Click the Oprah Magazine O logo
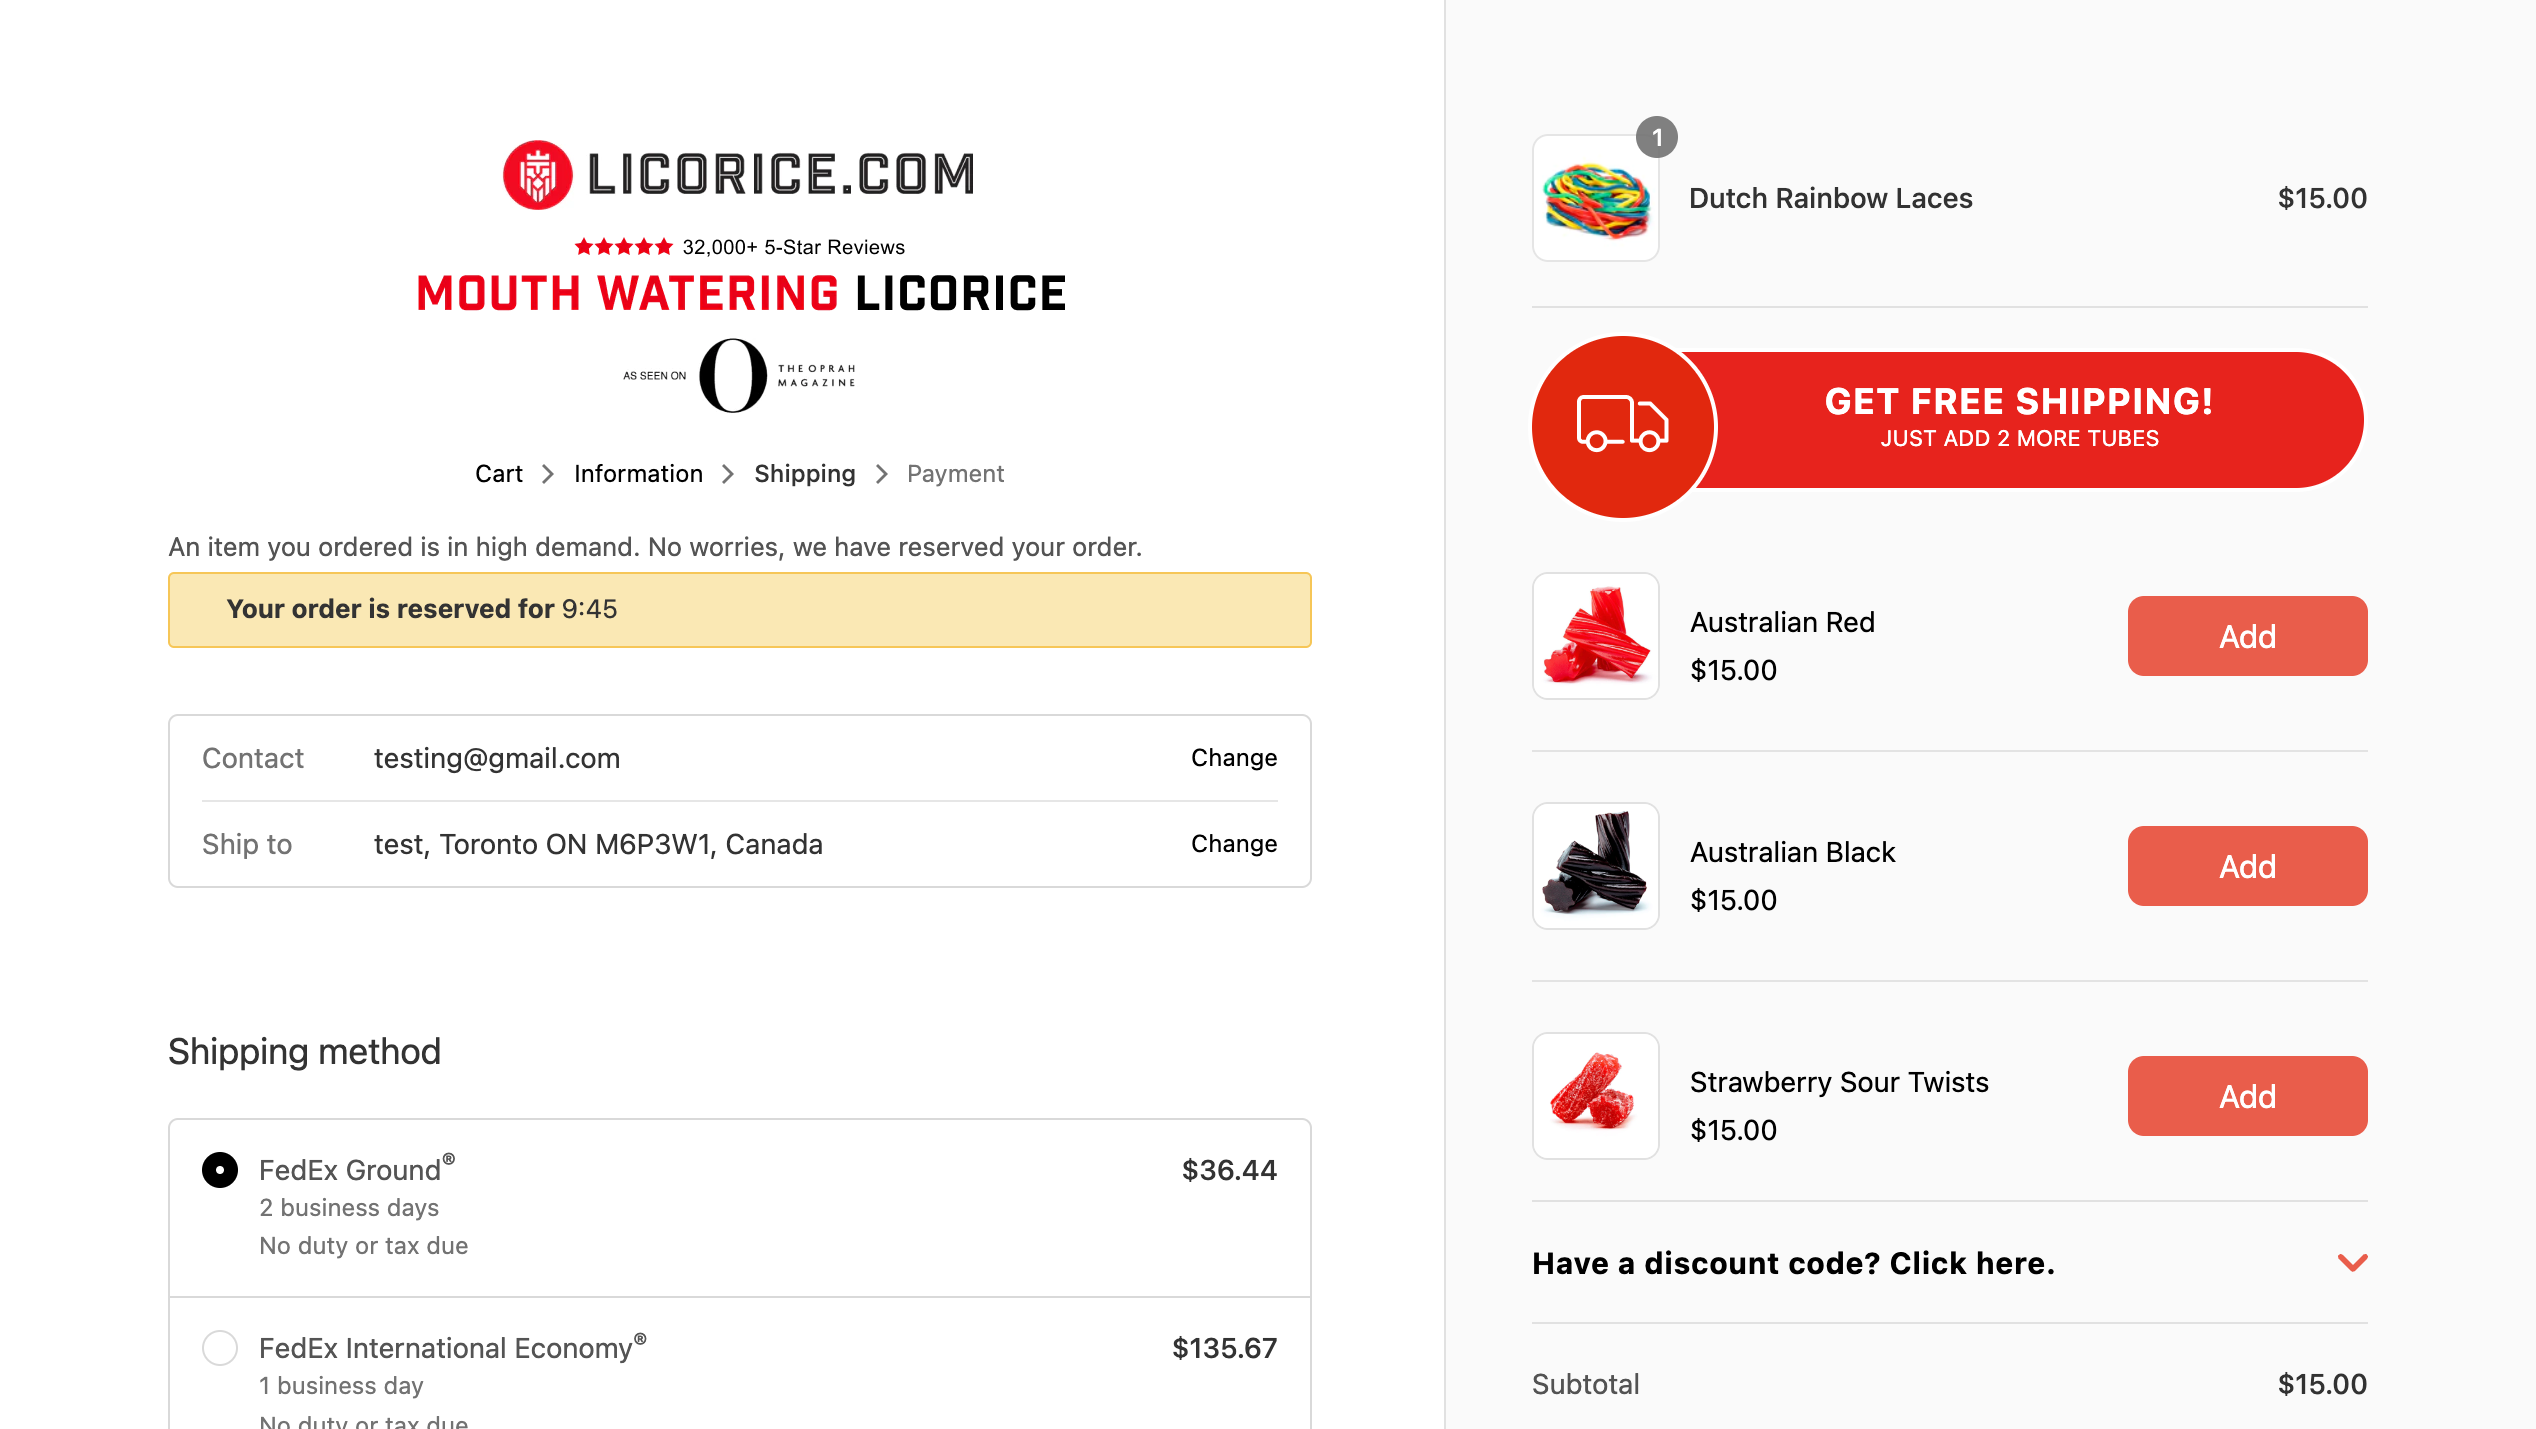Image resolution: width=2536 pixels, height=1429 pixels. tap(733, 375)
